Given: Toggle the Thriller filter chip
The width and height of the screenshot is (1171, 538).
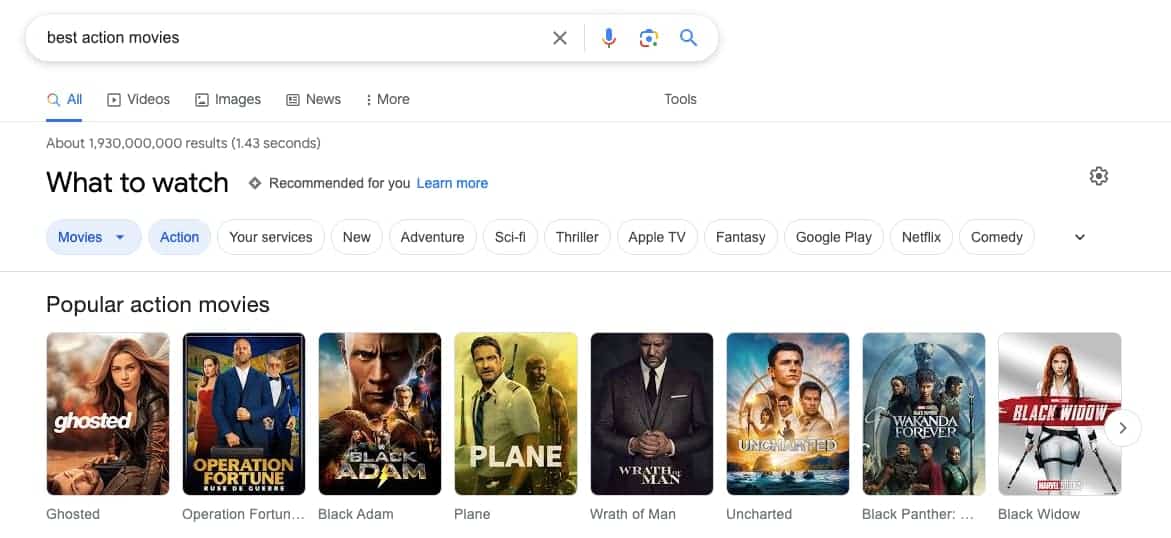Looking at the screenshot, I should click(x=577, y=237).
